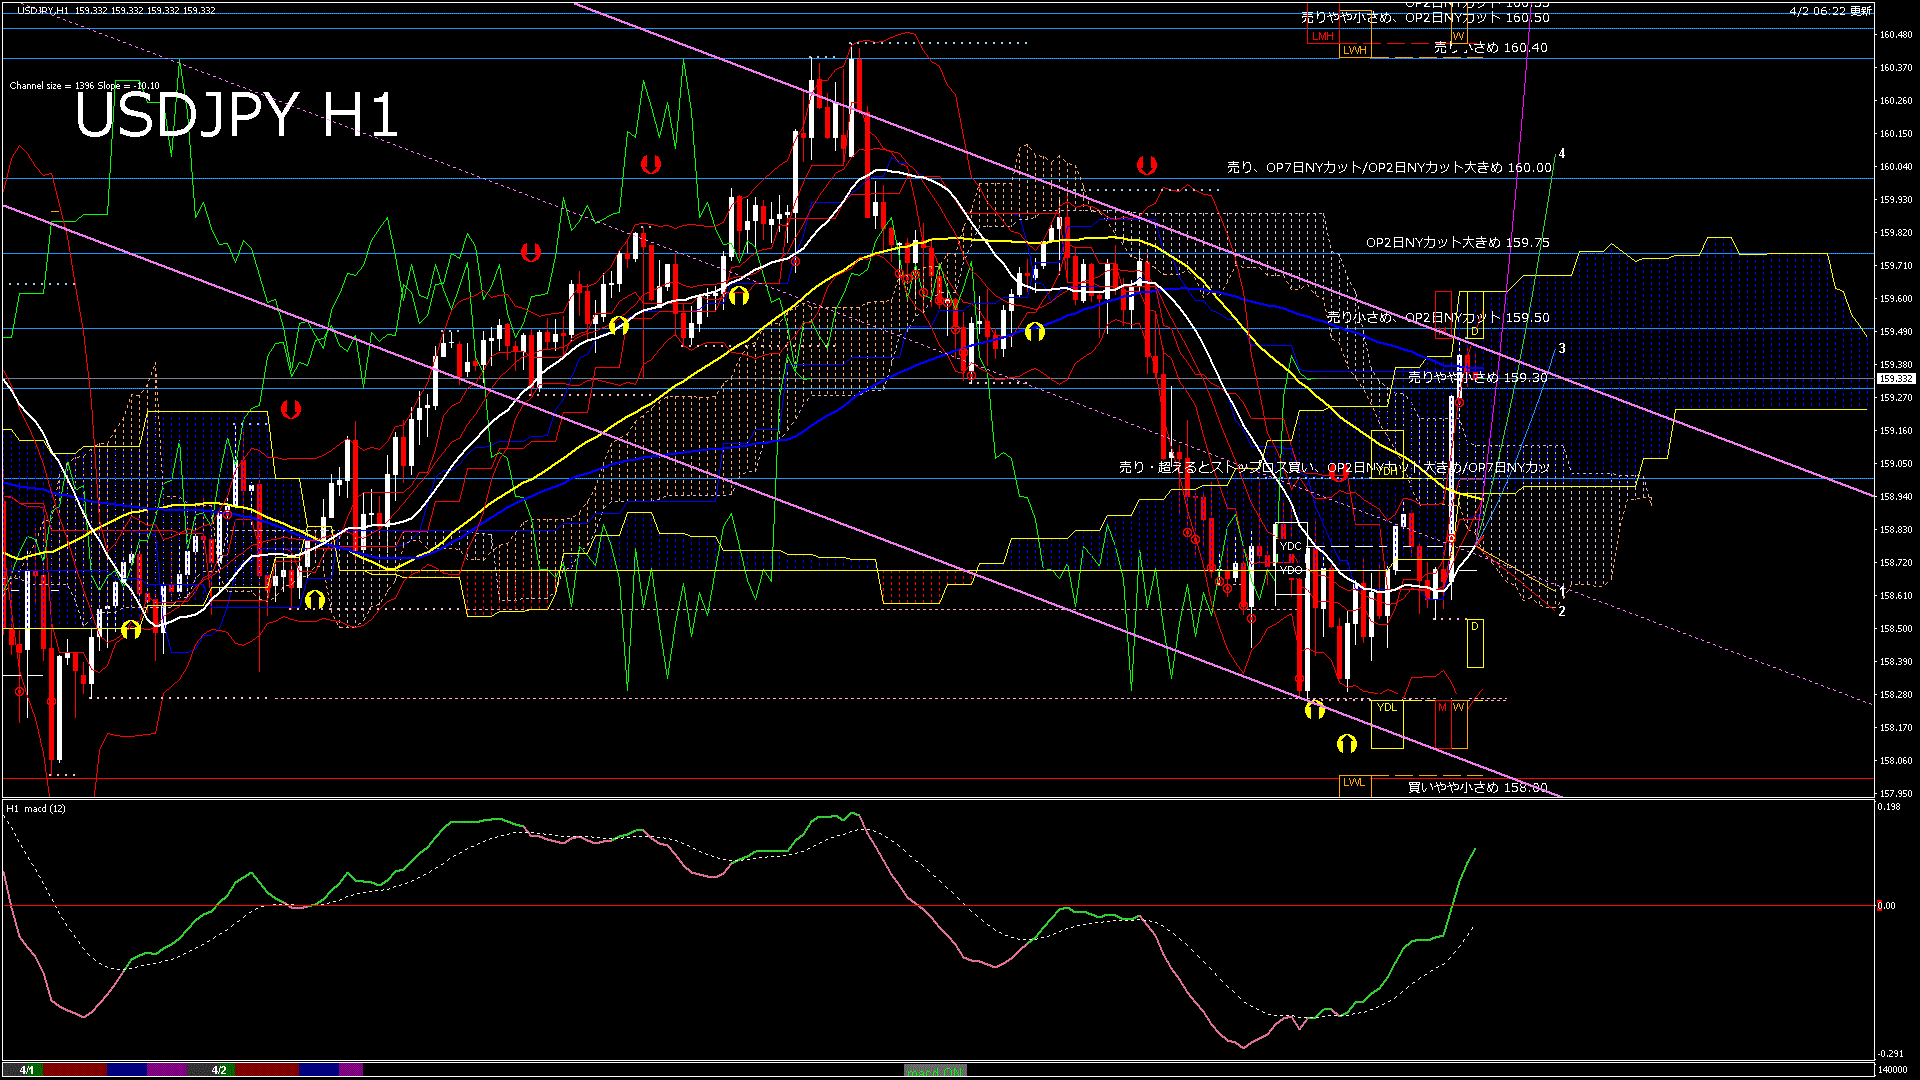Click the OP2日NYカット大きめ 159.75 label
This screenshot has width=1920, height=1080.
[x=1457, y=243]
